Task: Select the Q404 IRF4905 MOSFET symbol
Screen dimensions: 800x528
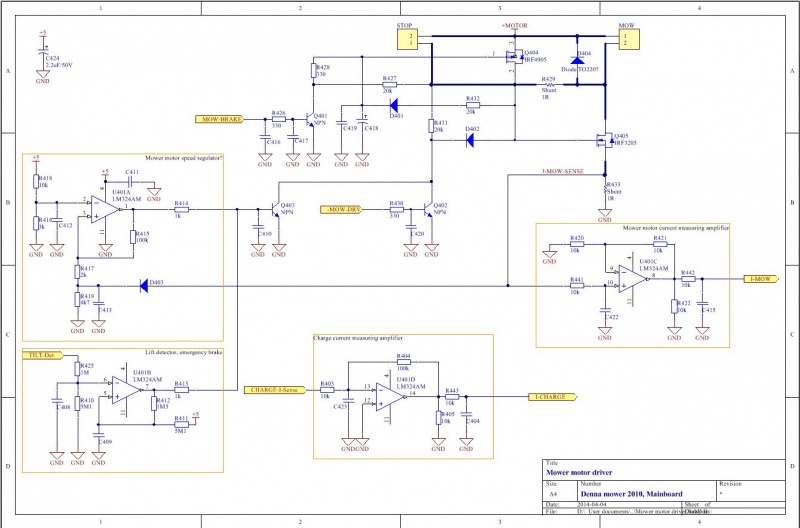Action: pos(514,56)
